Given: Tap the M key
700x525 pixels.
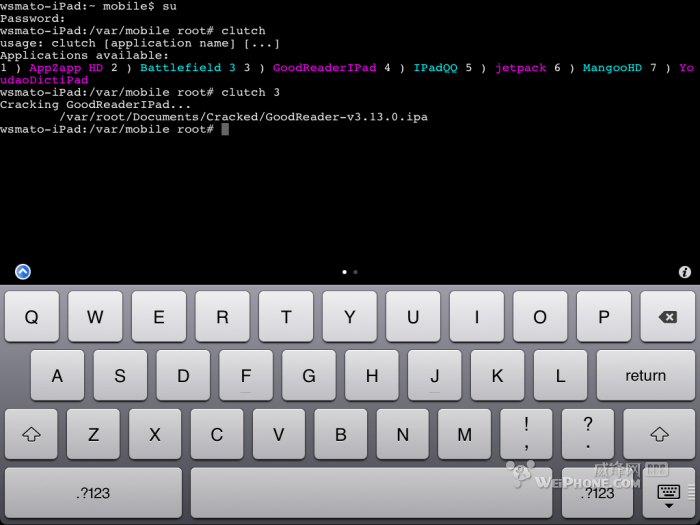Looking at the screenshot, I should coord(464,433).
